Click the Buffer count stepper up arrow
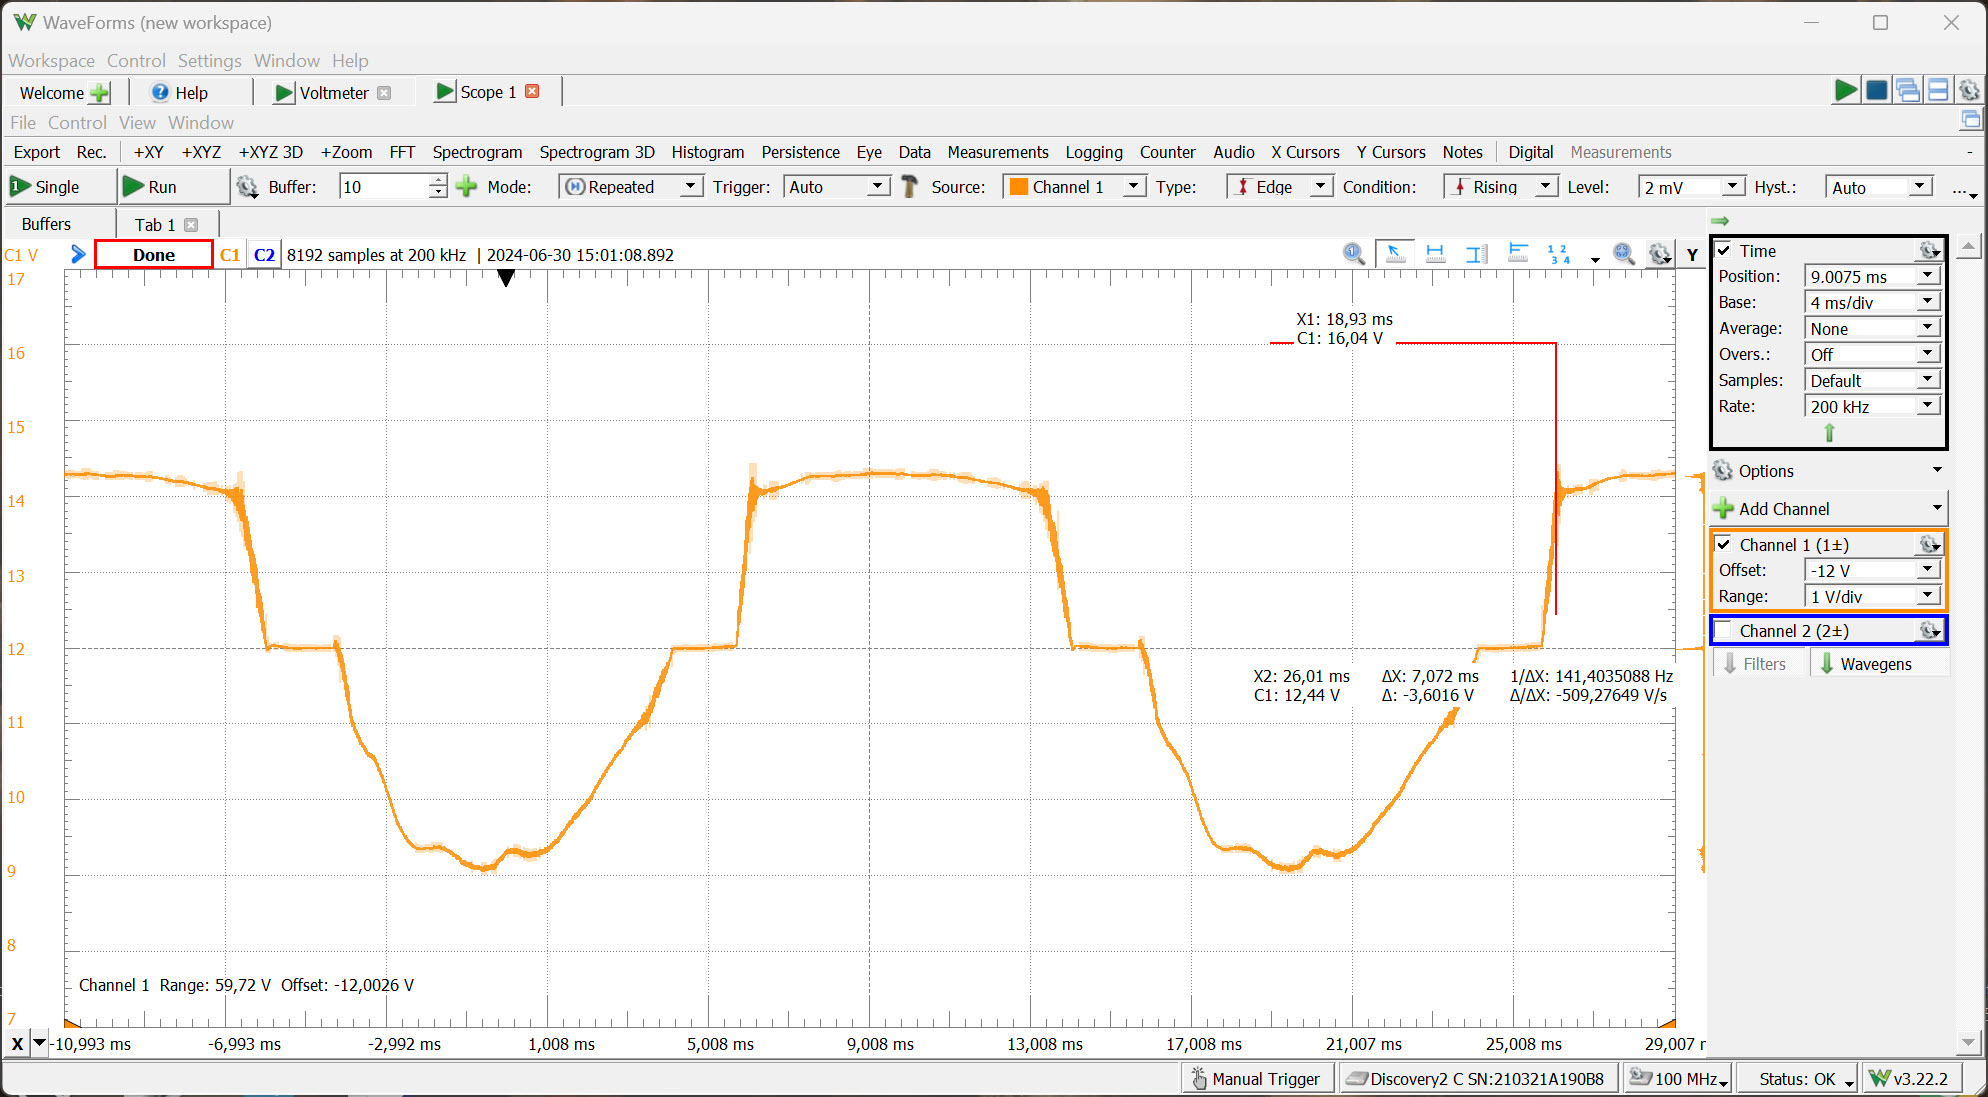This screenshot has height=1097, width=1988. coord(437,180)
